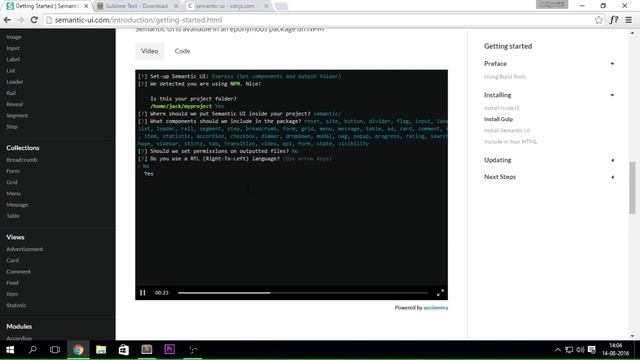
Task: Open Segment in sidebar
Action: coord(17,116)
